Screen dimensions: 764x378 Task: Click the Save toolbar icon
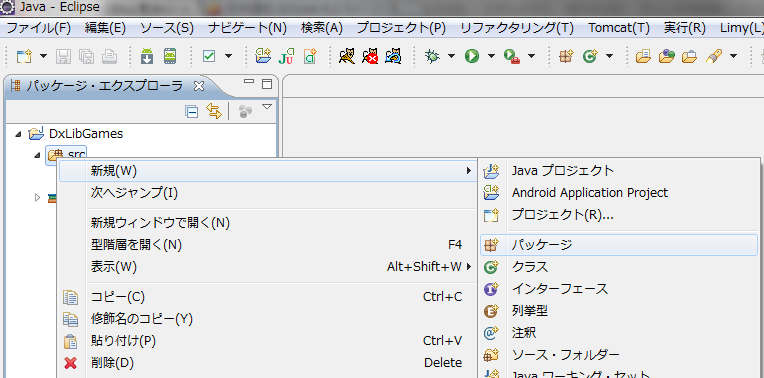click(x=64, y=57)
